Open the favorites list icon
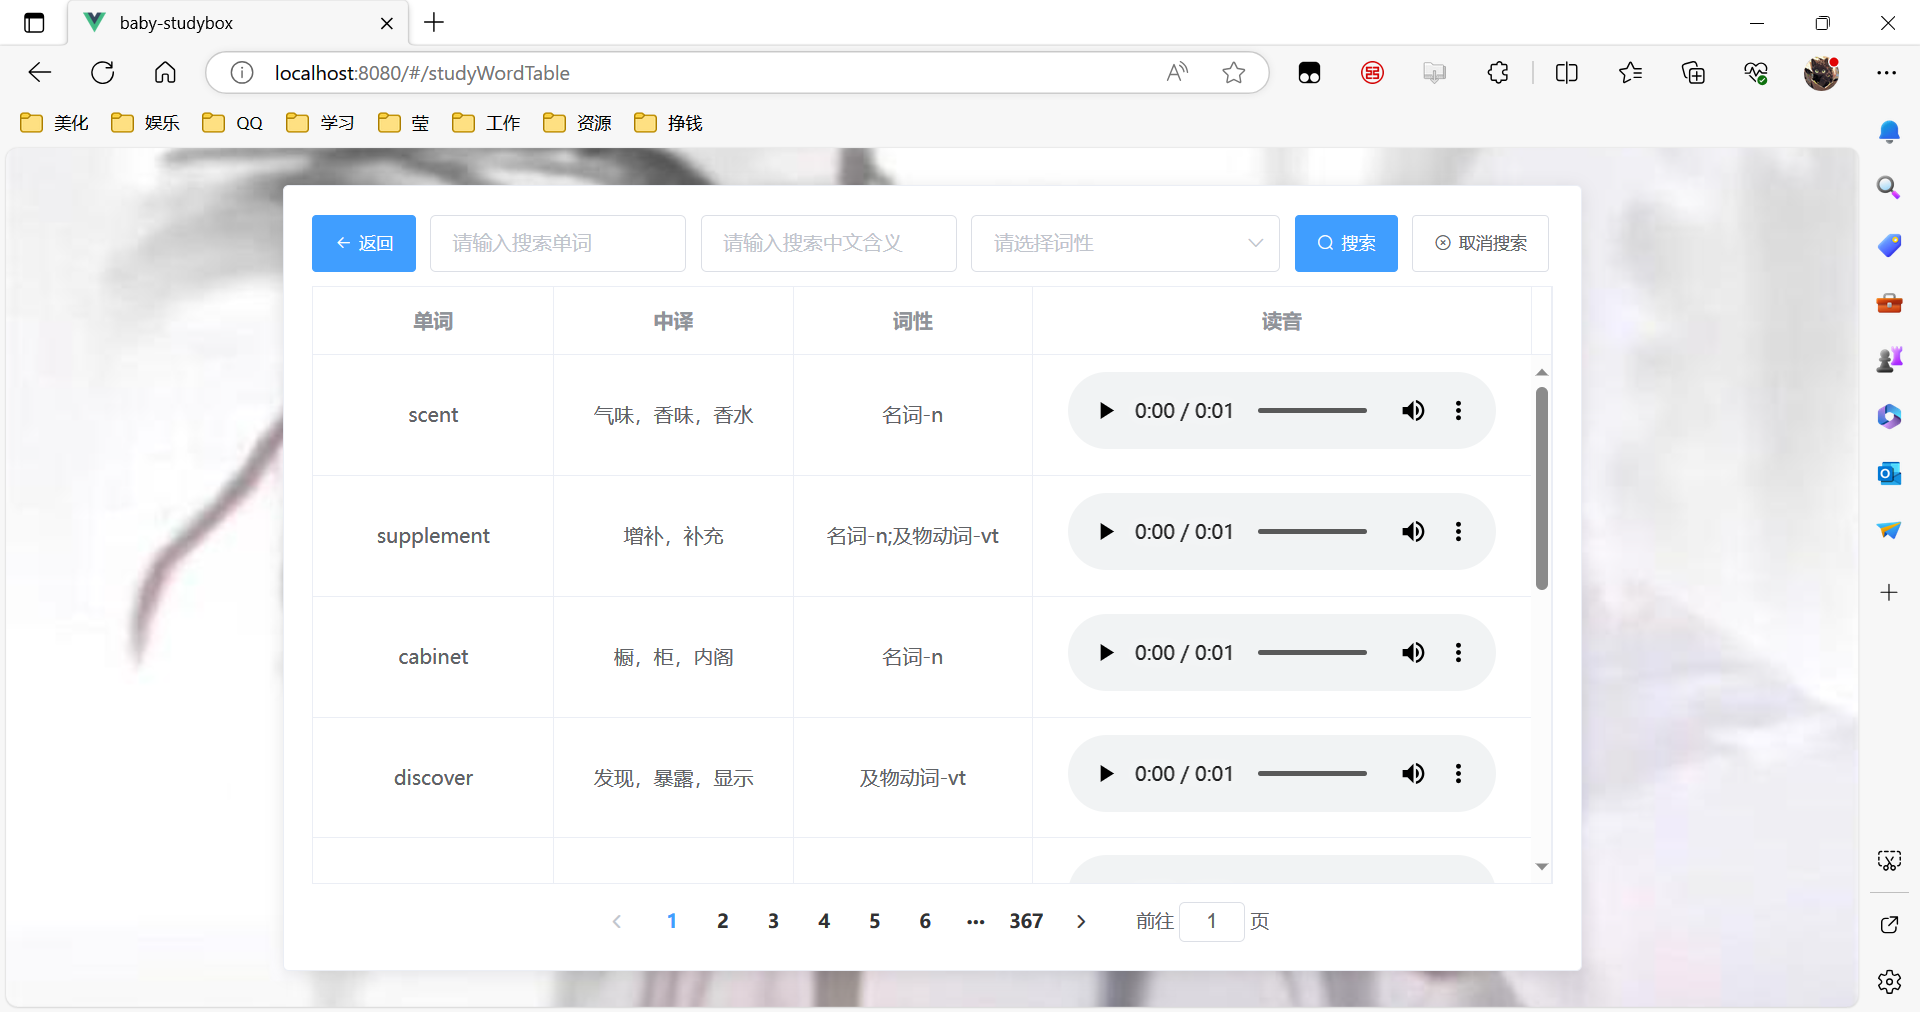 (x=1631, y=72)
